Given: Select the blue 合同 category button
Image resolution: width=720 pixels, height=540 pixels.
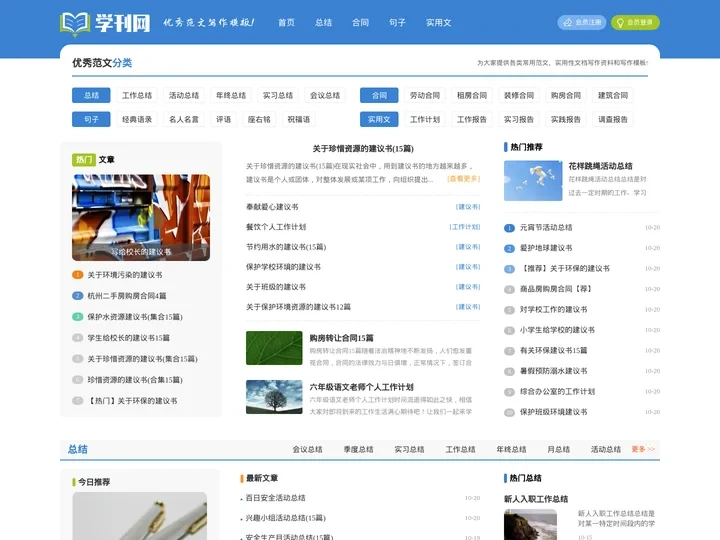Looking at the screenshot, I should point(379,95).
